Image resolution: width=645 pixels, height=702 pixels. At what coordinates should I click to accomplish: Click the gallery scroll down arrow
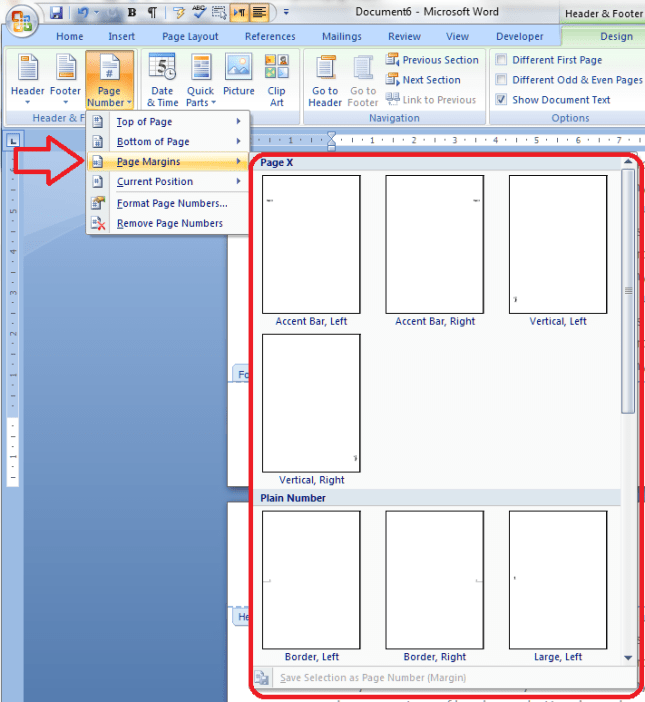(x=628, y=658)
